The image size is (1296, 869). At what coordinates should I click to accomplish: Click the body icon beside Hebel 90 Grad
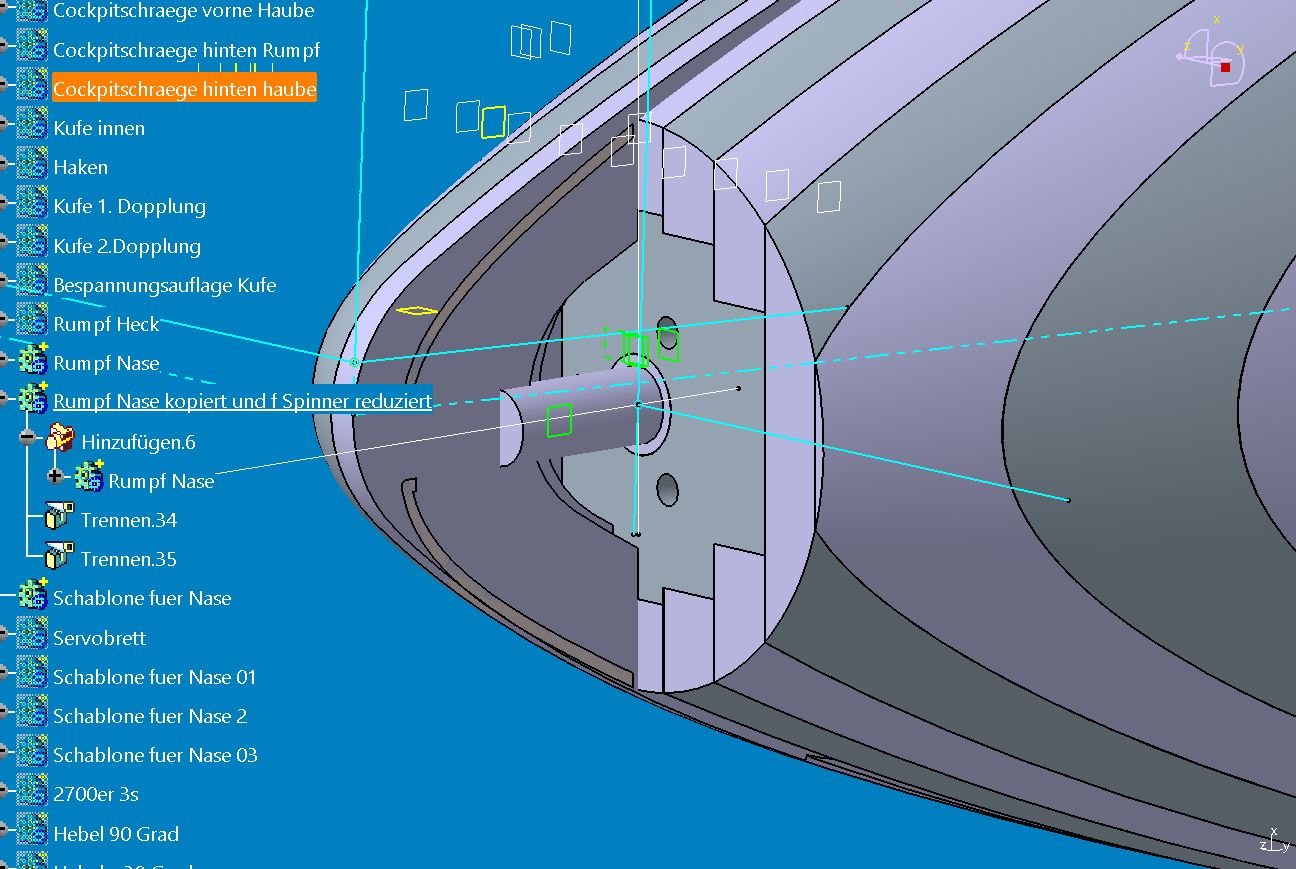click(x=32, y=832)
